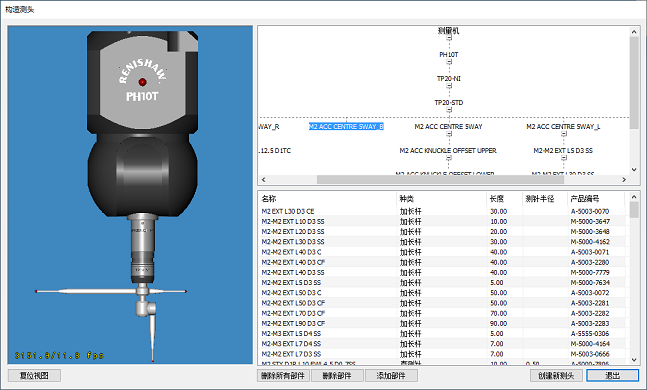This screenshot has width=647, height=390.
Task: Select the M2-M2 EXT L50 D3 C row
Action: [442, 293]
